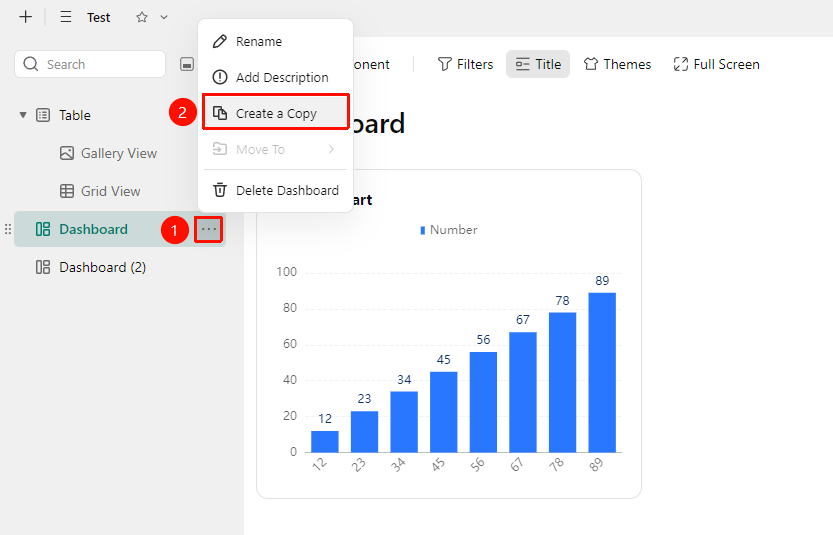Toggle the Title display option
Viewport: 833px width, 535px height.
pyautogui.click(x=538, y=64)
